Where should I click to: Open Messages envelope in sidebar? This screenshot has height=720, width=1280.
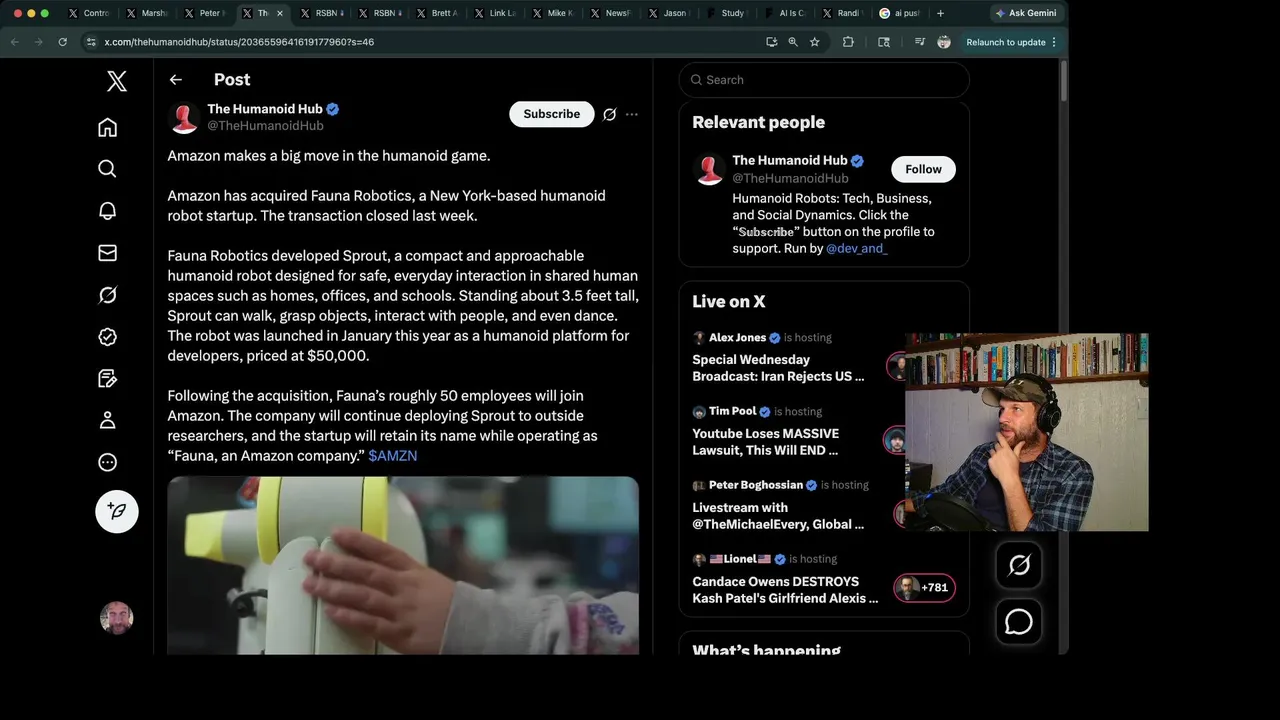tap(108, 253)
